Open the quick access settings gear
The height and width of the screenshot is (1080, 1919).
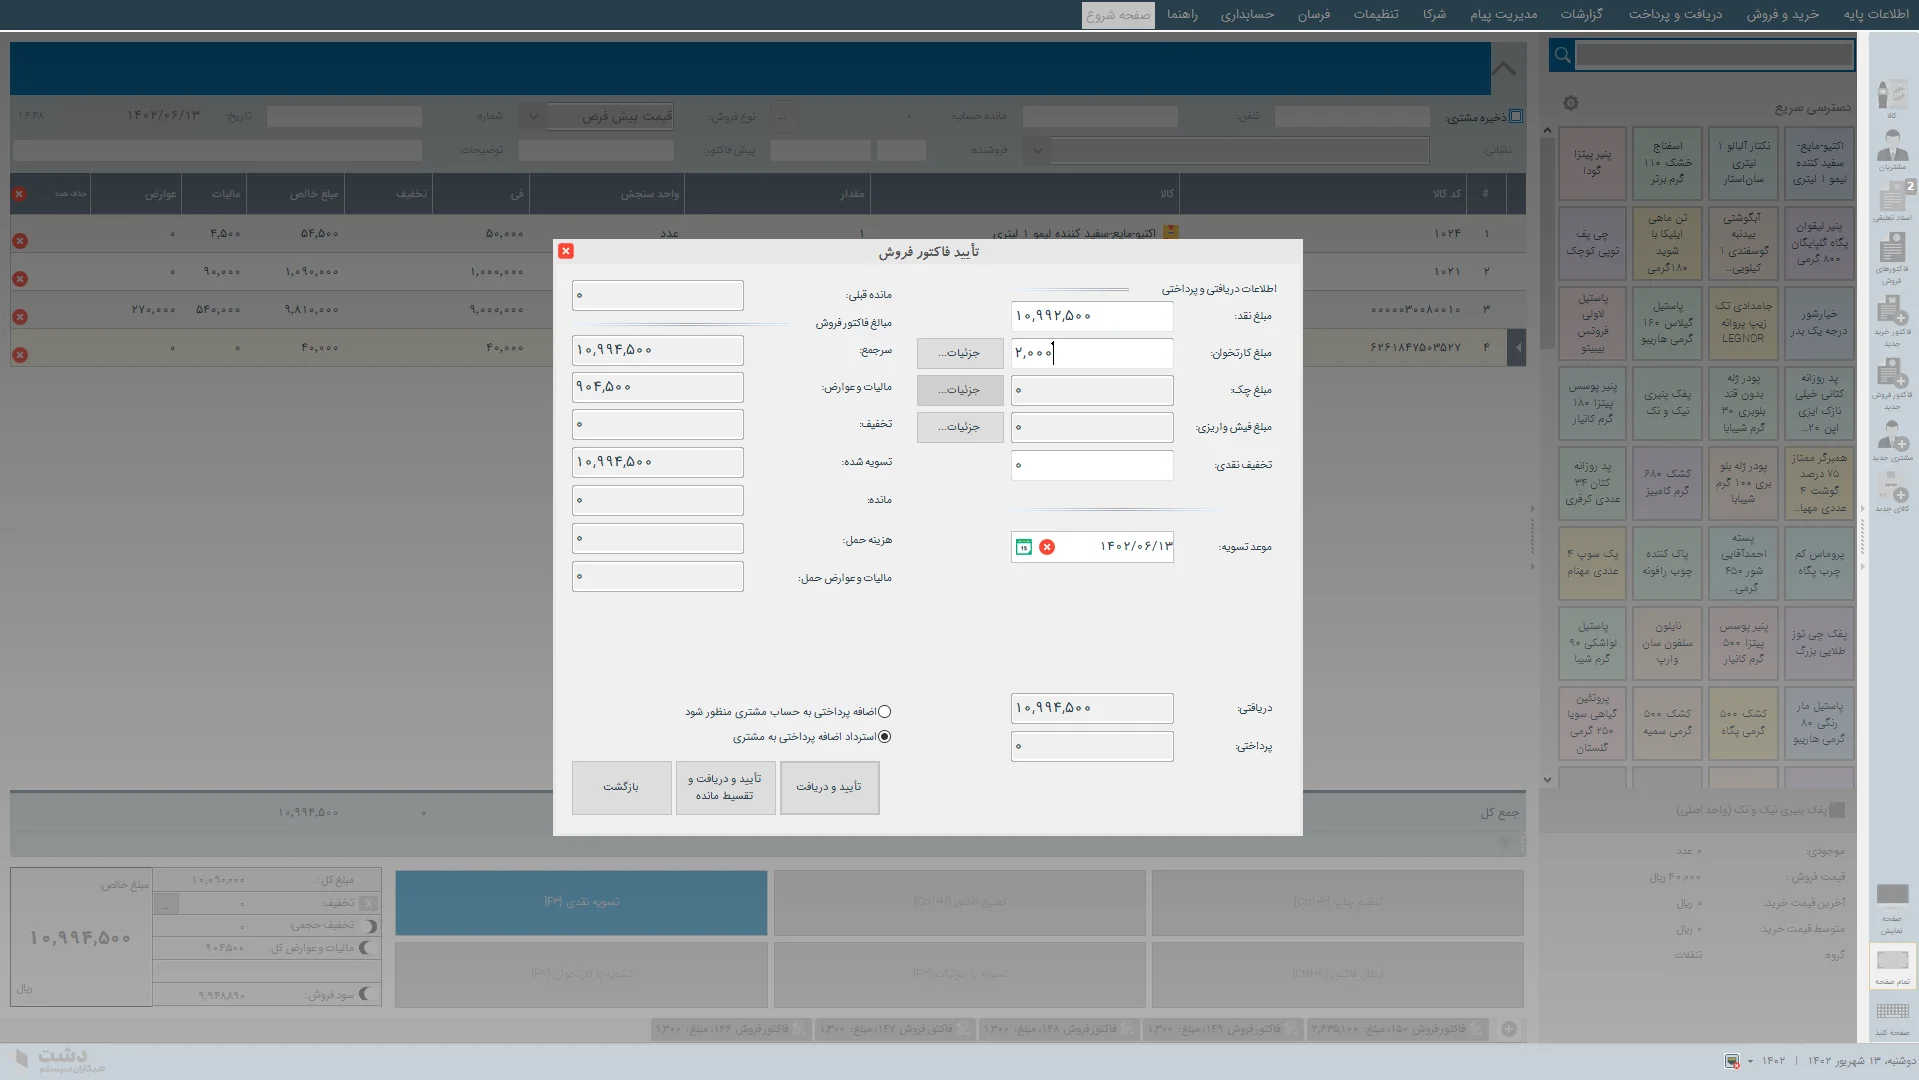pyautogui.click(x=1570, y=104)
